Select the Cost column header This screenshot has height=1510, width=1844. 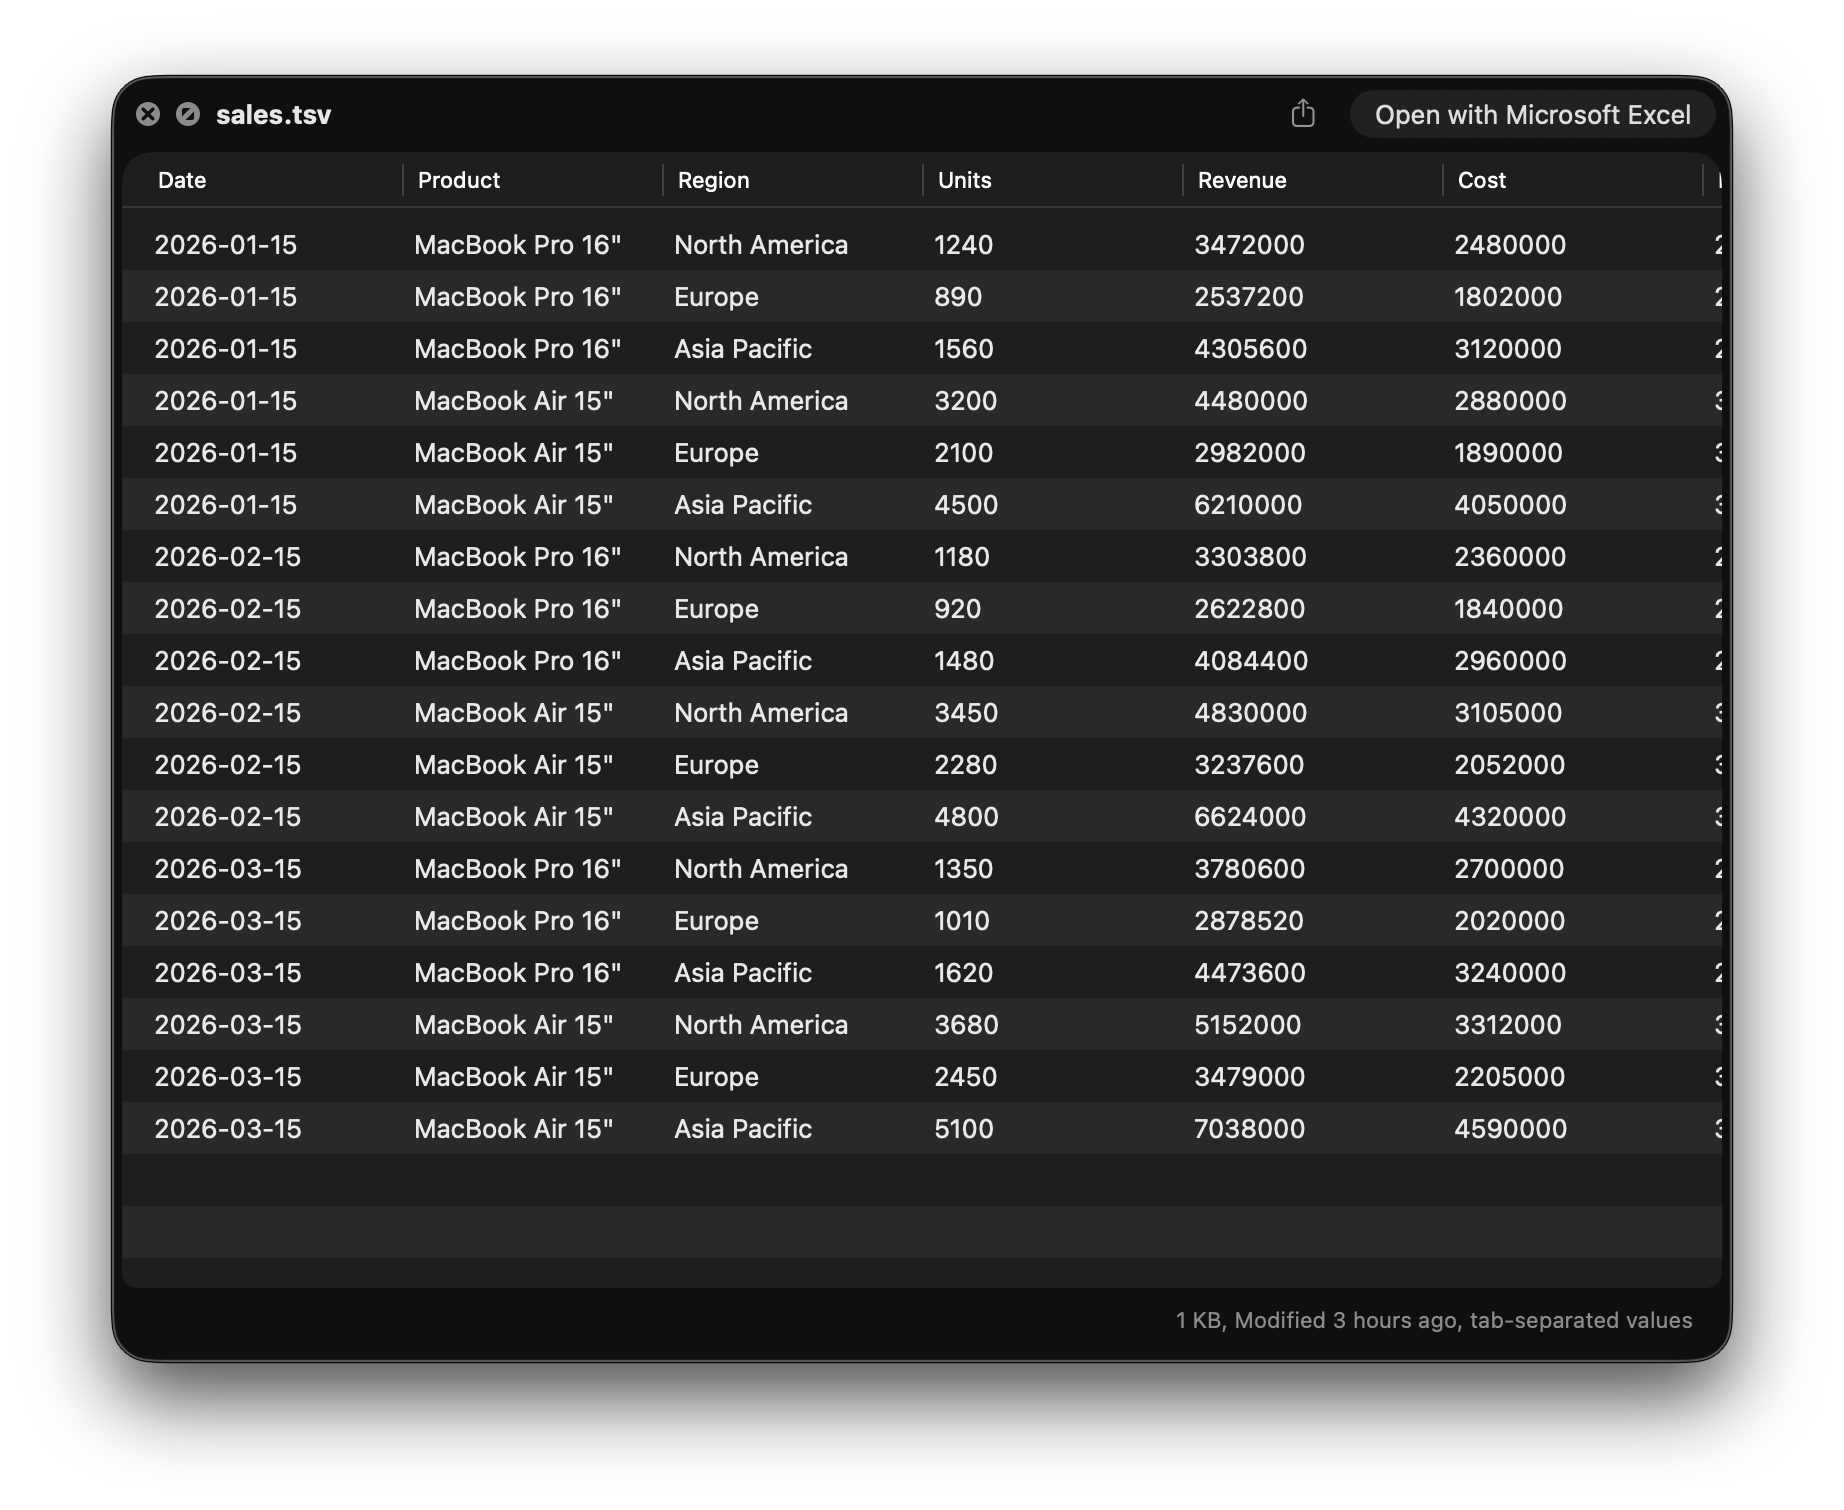(x=1481, y=180)
